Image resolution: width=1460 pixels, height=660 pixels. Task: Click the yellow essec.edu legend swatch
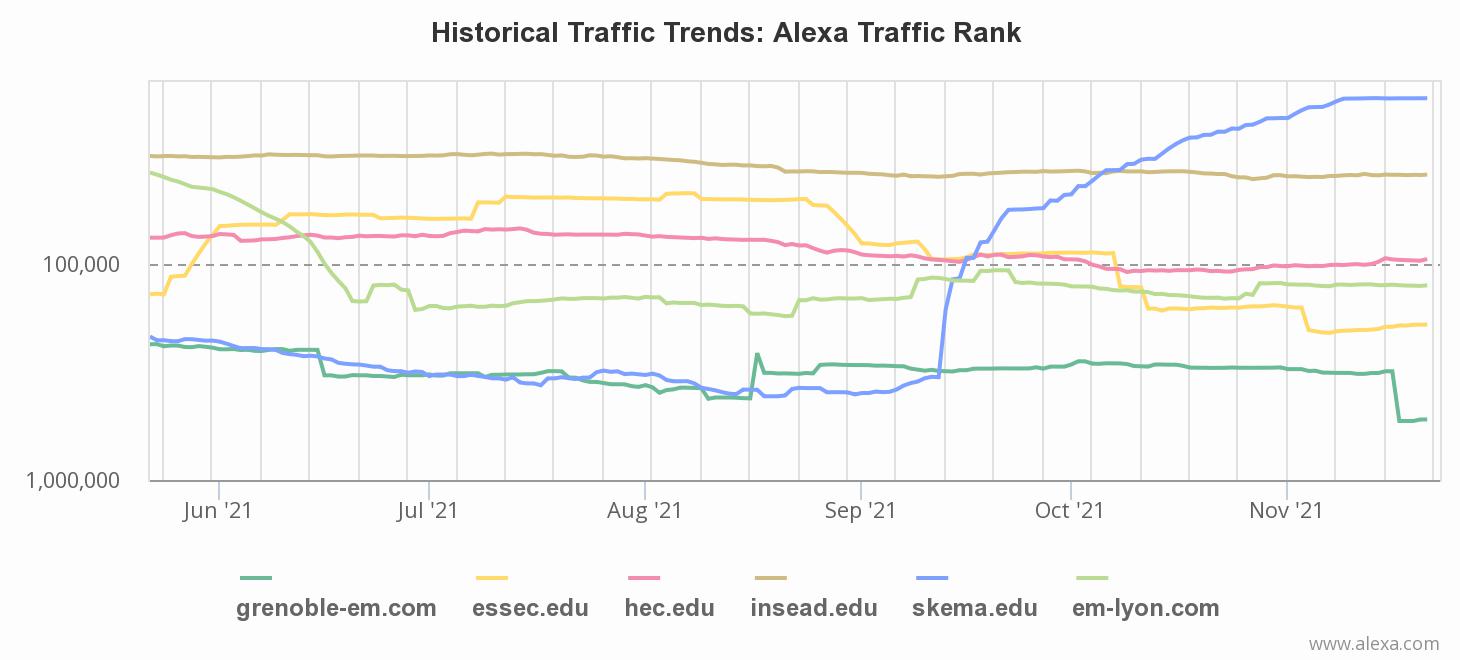pyautogui.click(x=491, y=578)
